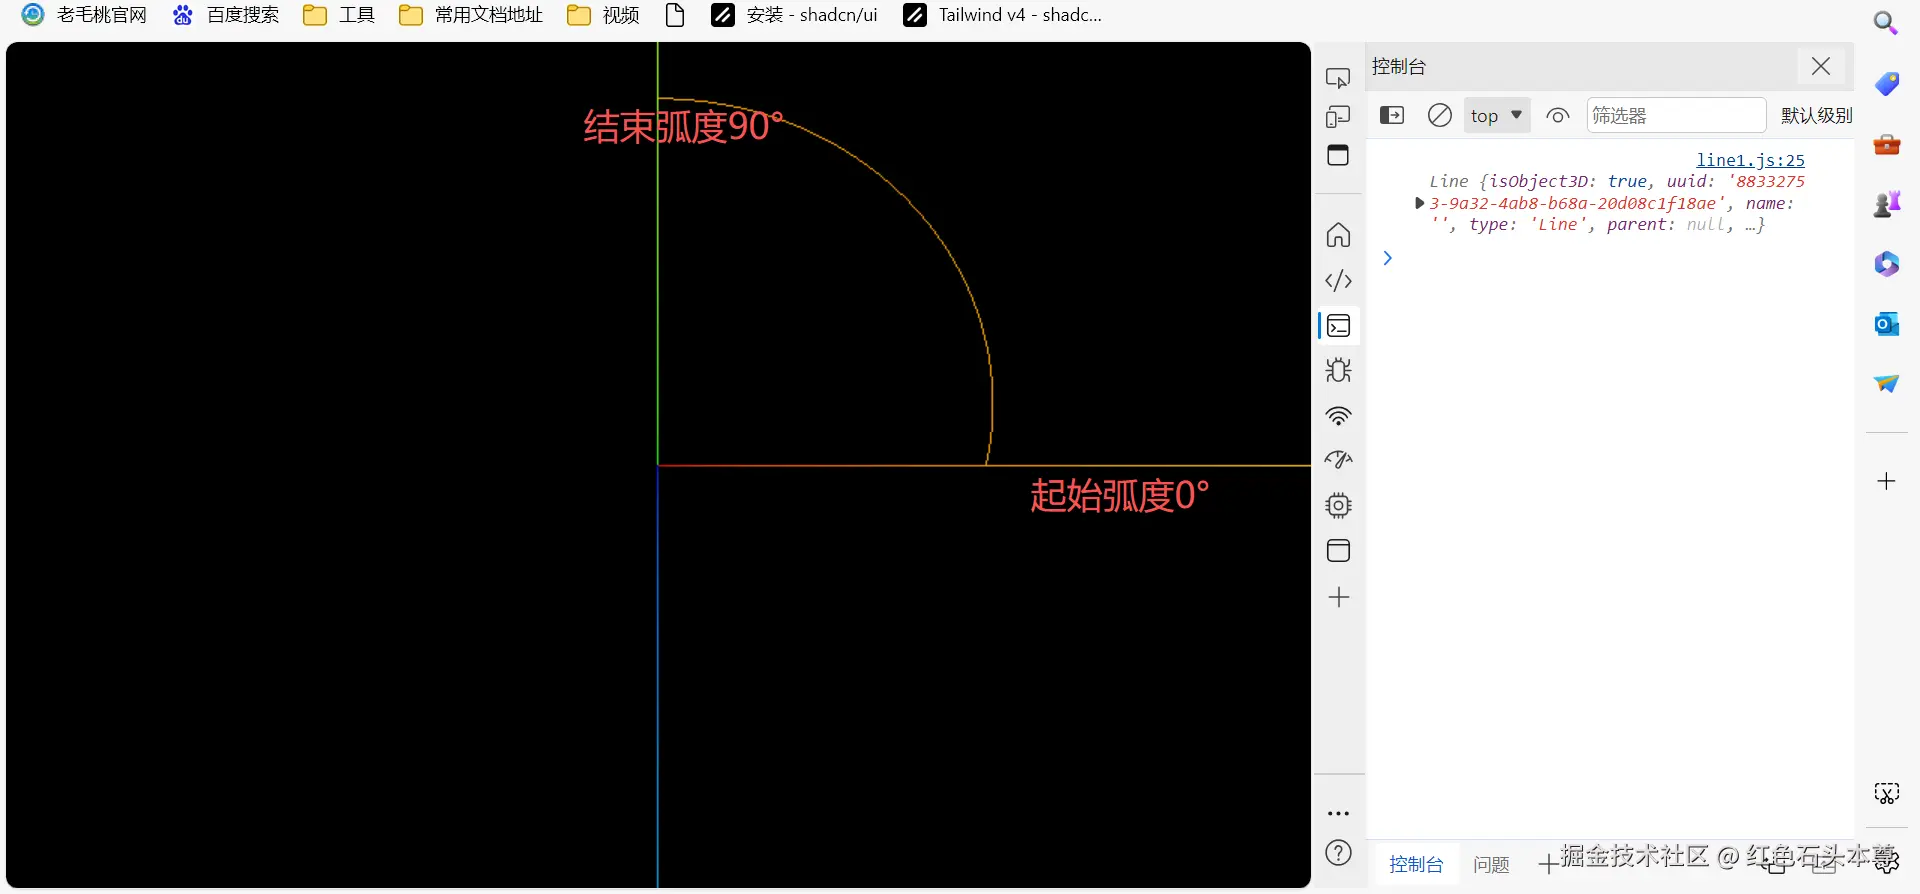Show the console sidebar panel
The width and height of the screenshot is (1920, 894).
coord(1392,116)
